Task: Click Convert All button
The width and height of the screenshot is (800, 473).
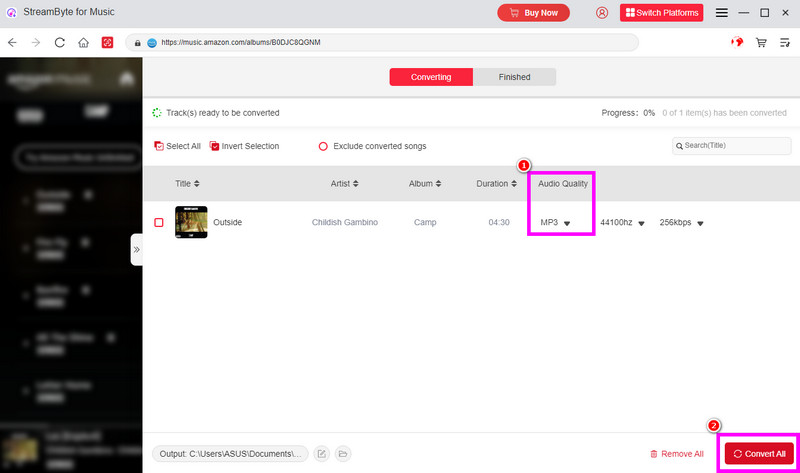Action: click(x=759, y=454)
